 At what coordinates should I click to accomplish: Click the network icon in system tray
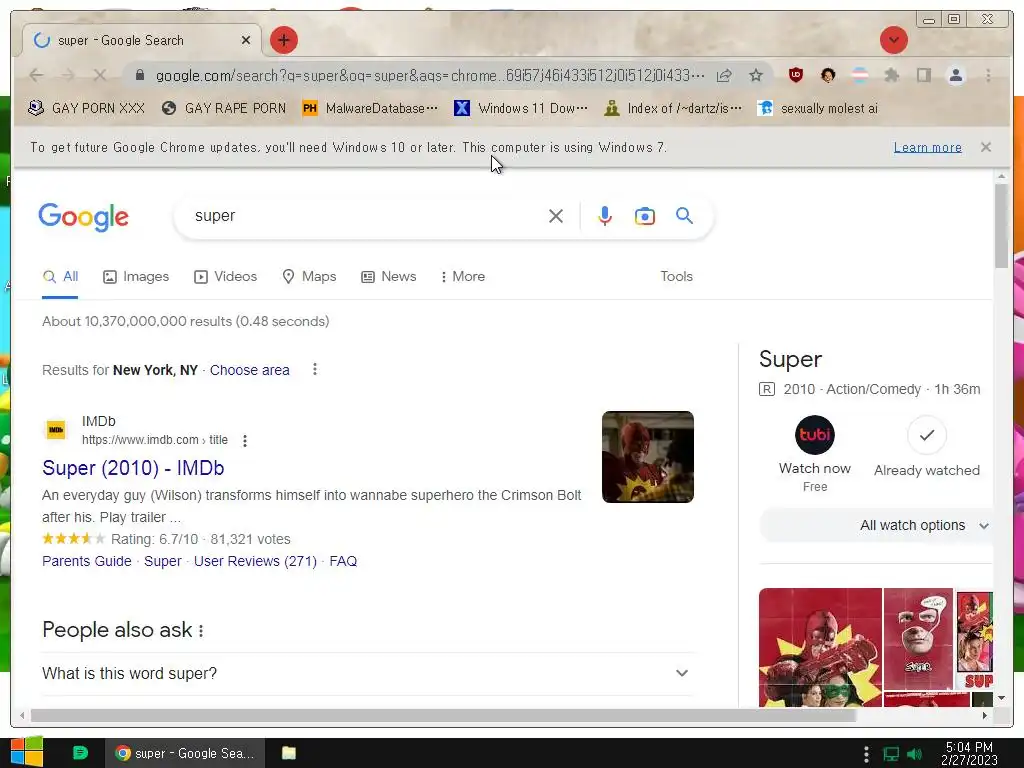click(891, 754)
